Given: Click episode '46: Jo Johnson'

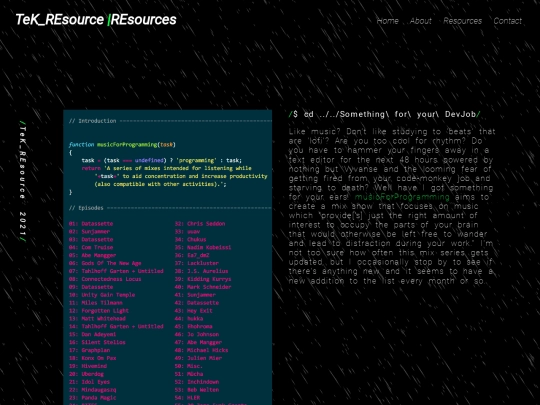Looking at the screenshot, I should (197, 335).
